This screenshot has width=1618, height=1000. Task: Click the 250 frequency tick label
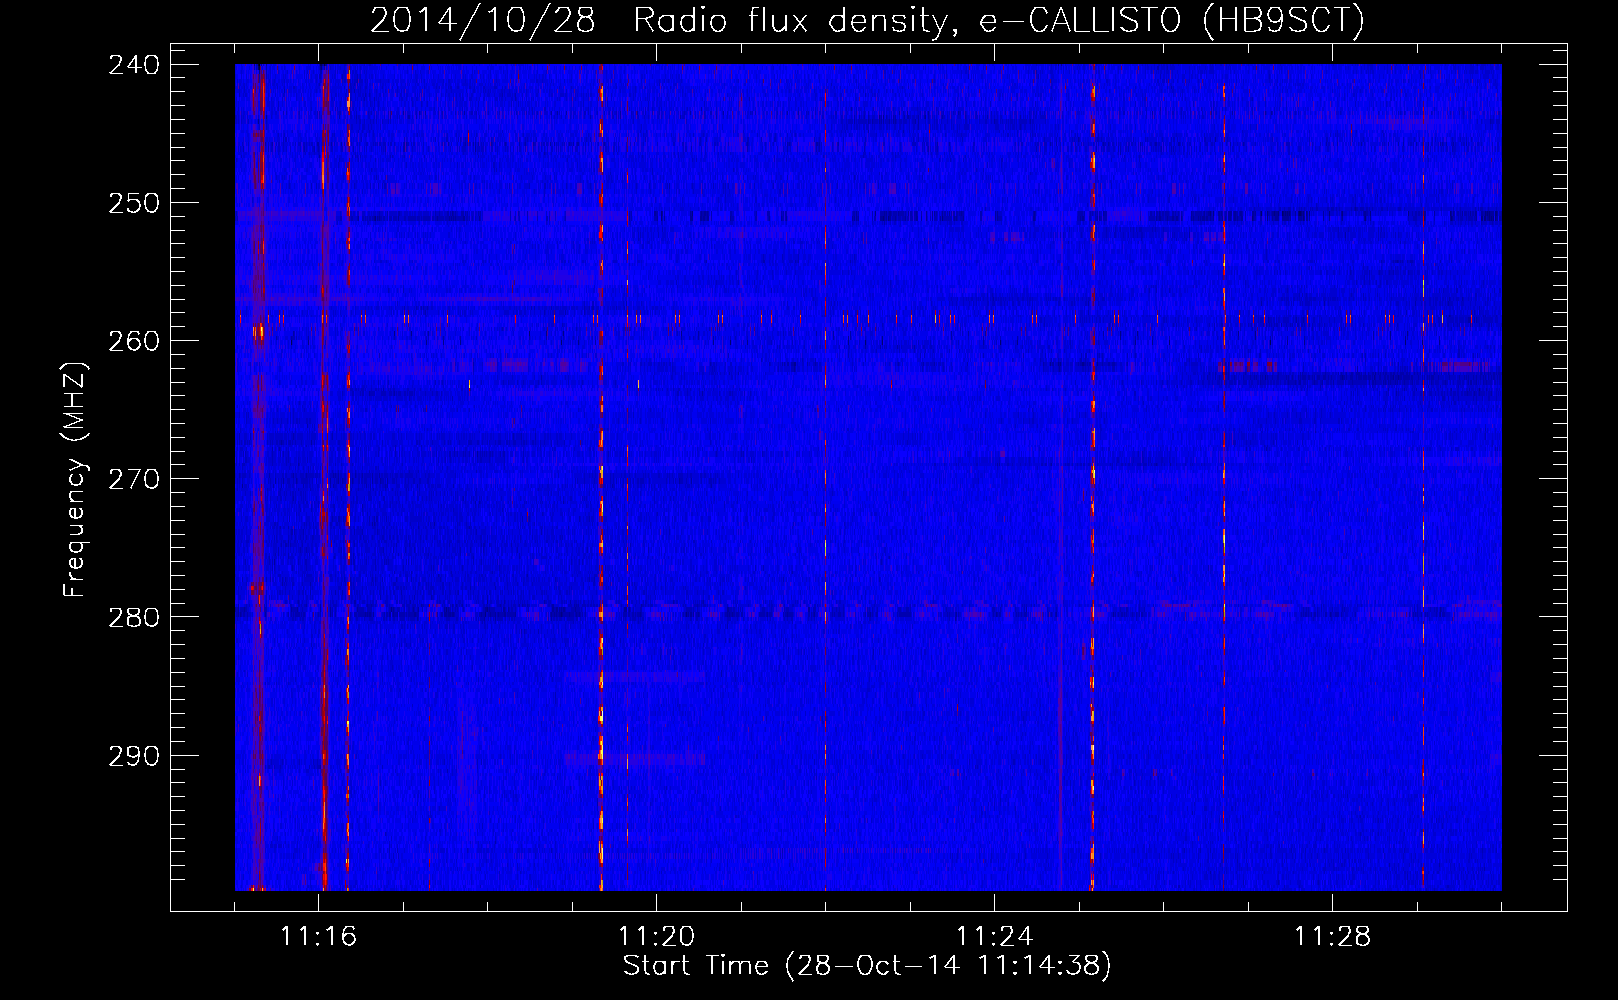[134, 203]
